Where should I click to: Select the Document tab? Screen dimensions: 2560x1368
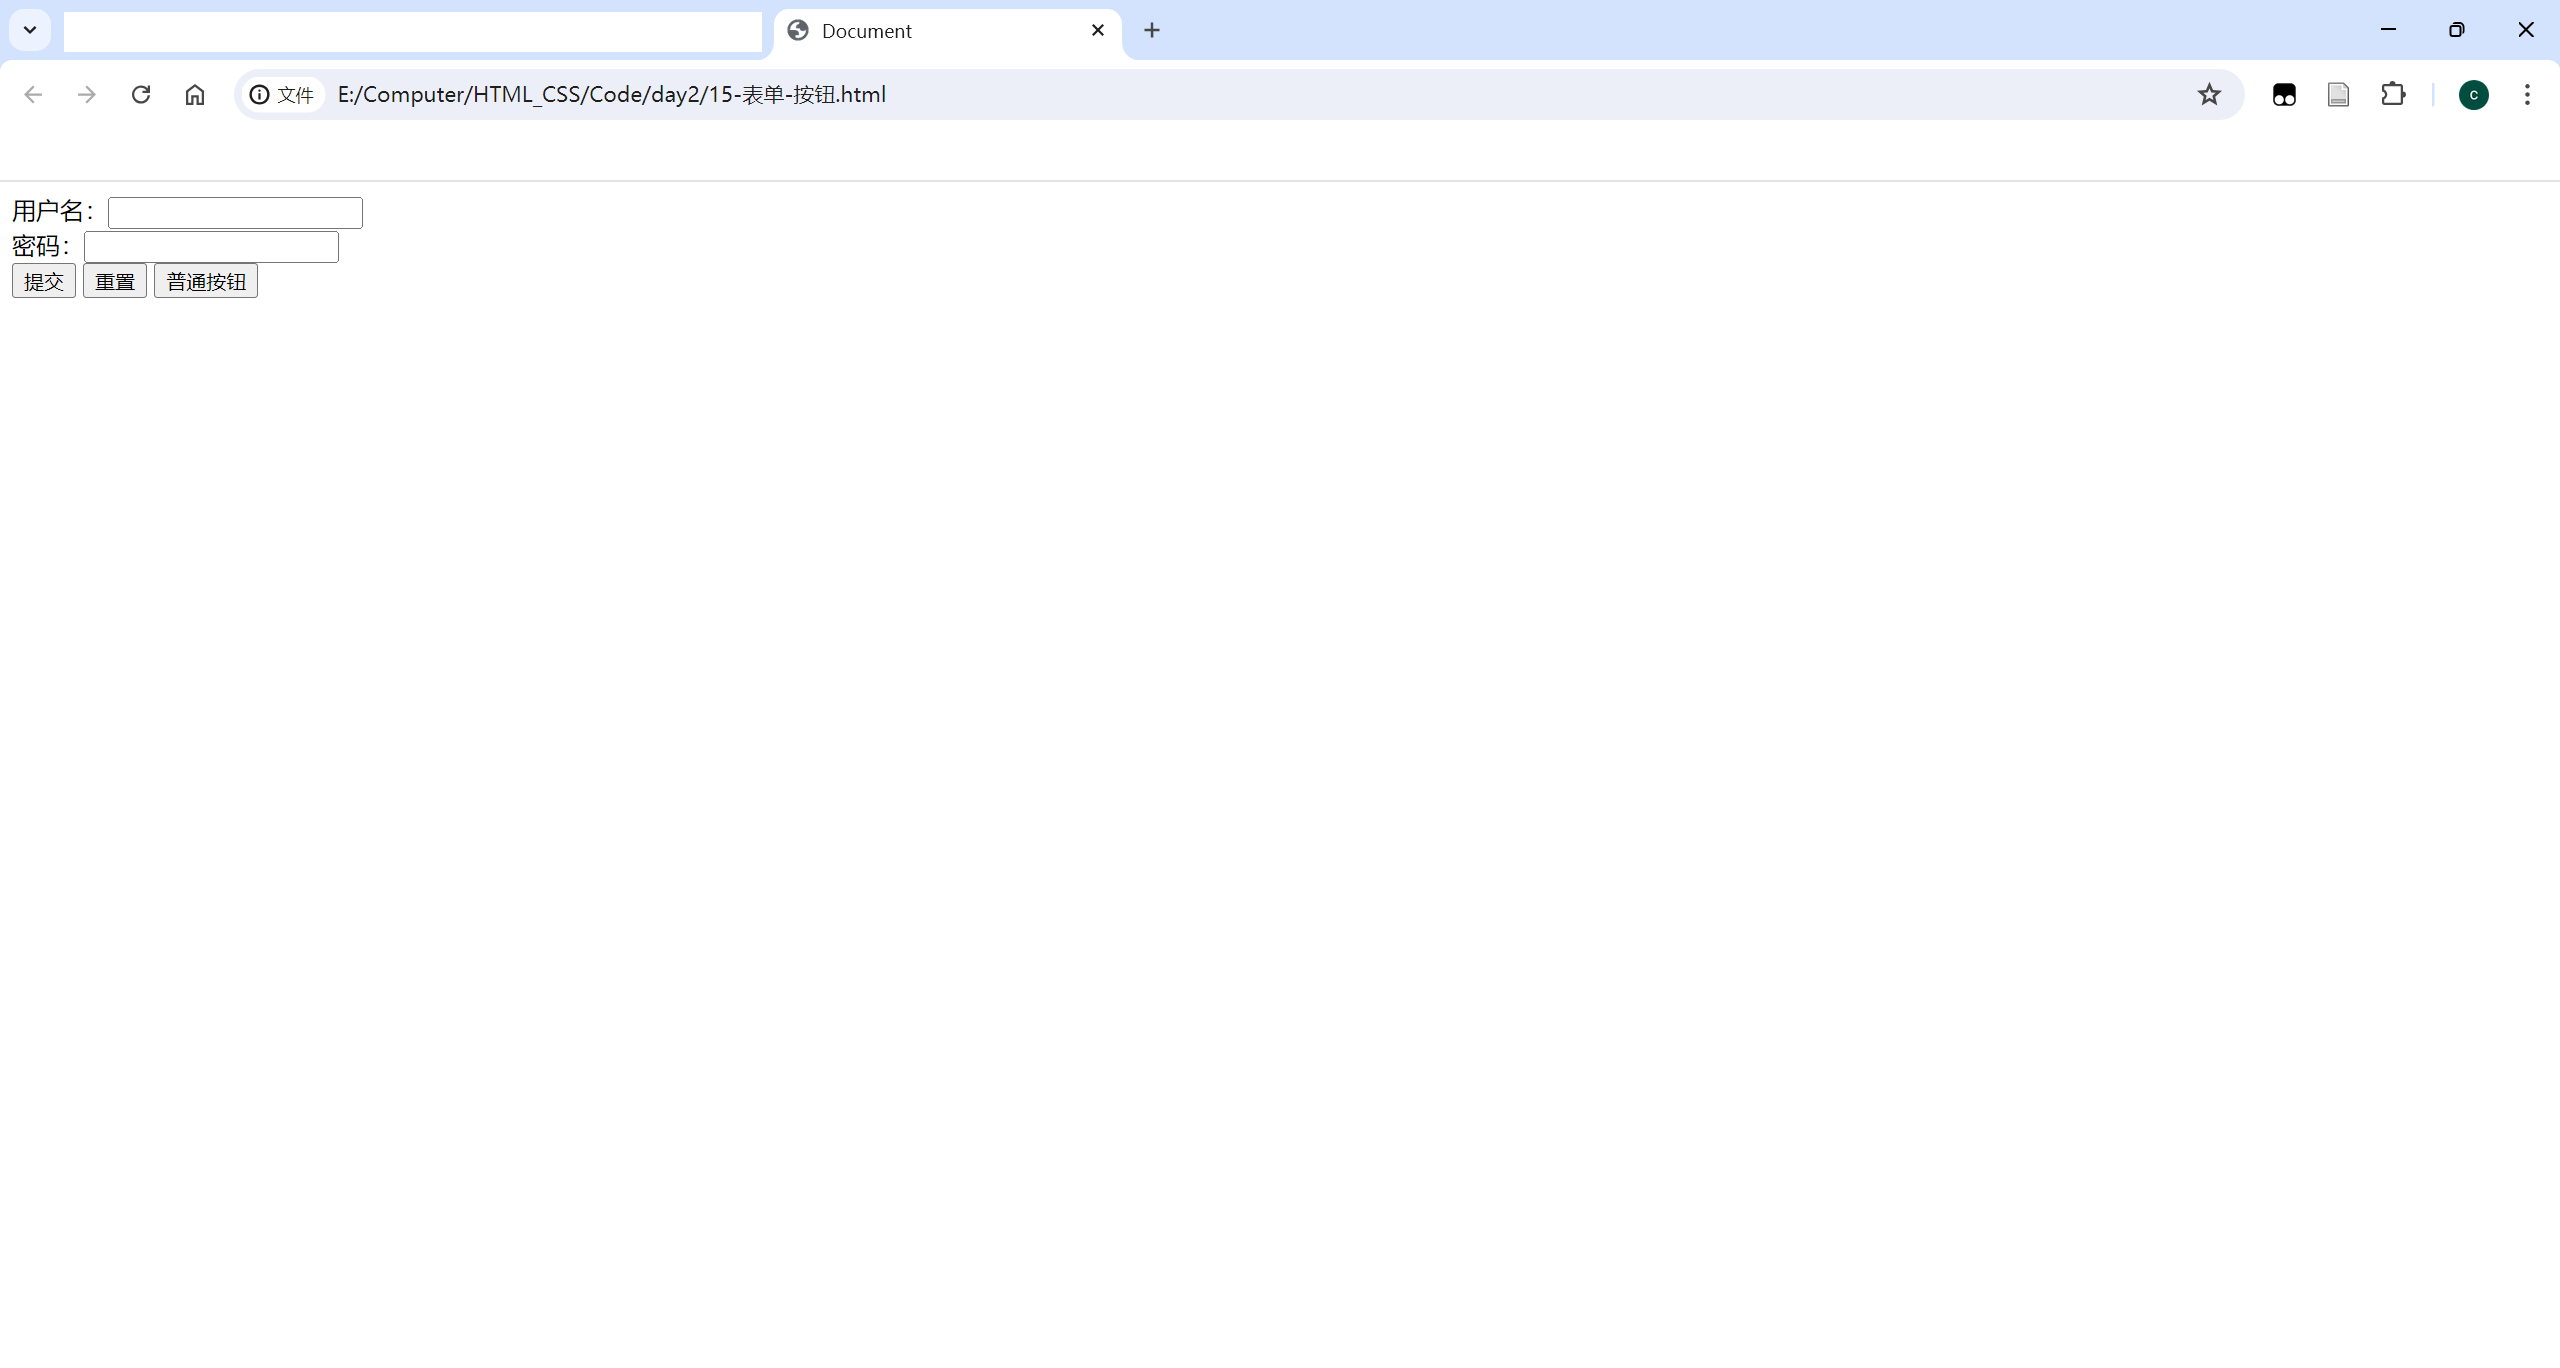(946, 31)
